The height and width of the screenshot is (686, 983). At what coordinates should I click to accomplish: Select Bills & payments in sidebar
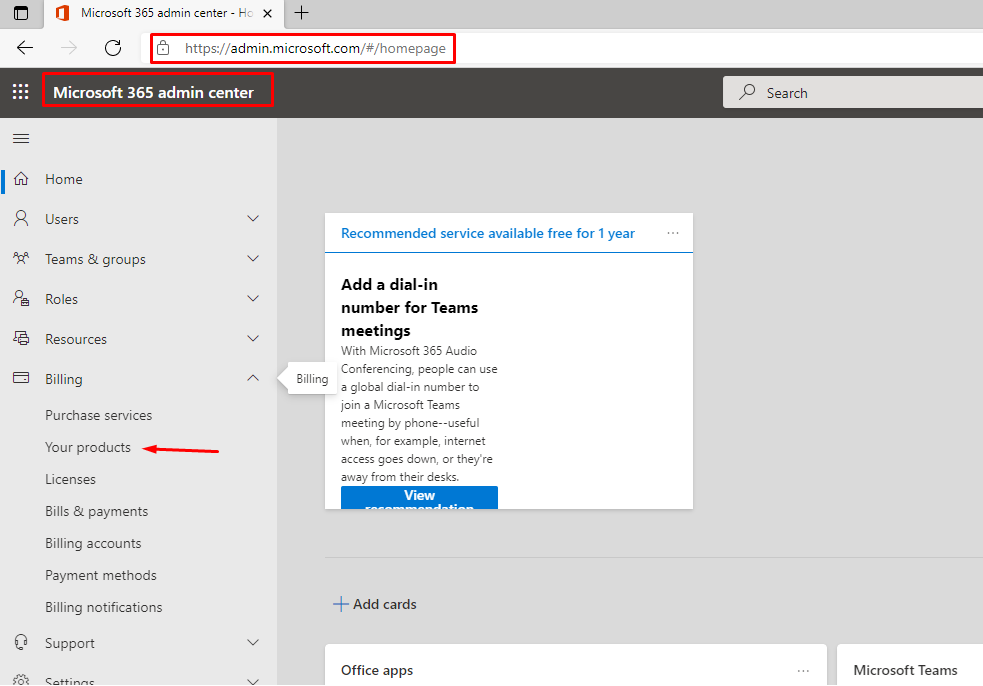(x=96, y=511)
